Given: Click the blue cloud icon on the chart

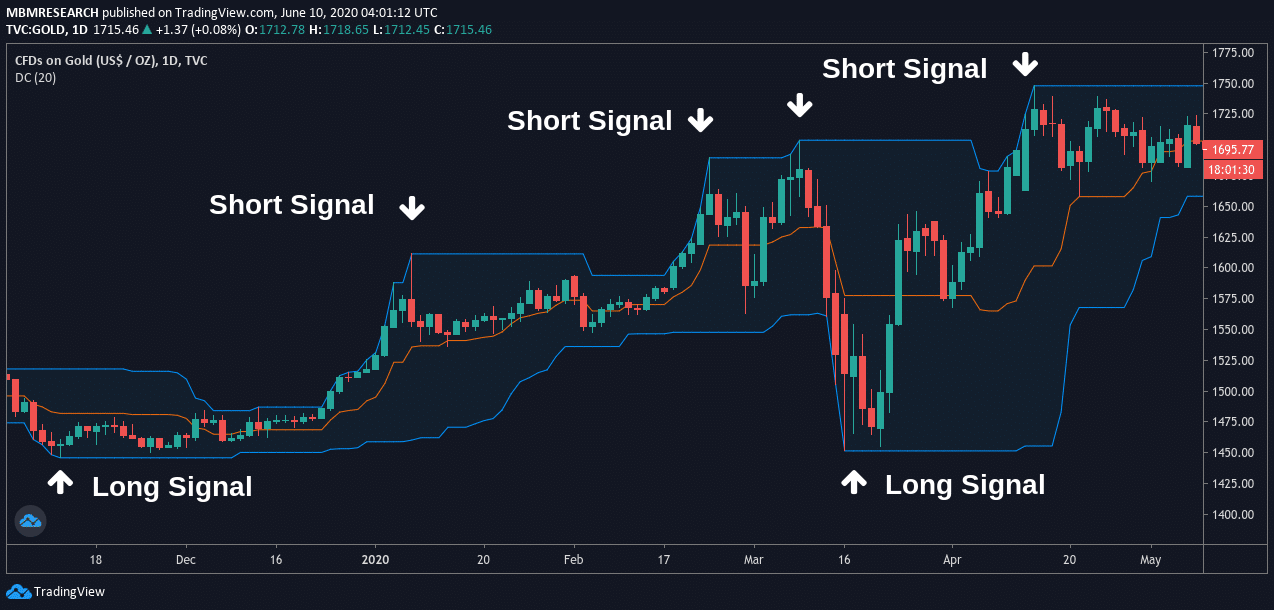Looking at the screenshot, I should pos(30,521).
